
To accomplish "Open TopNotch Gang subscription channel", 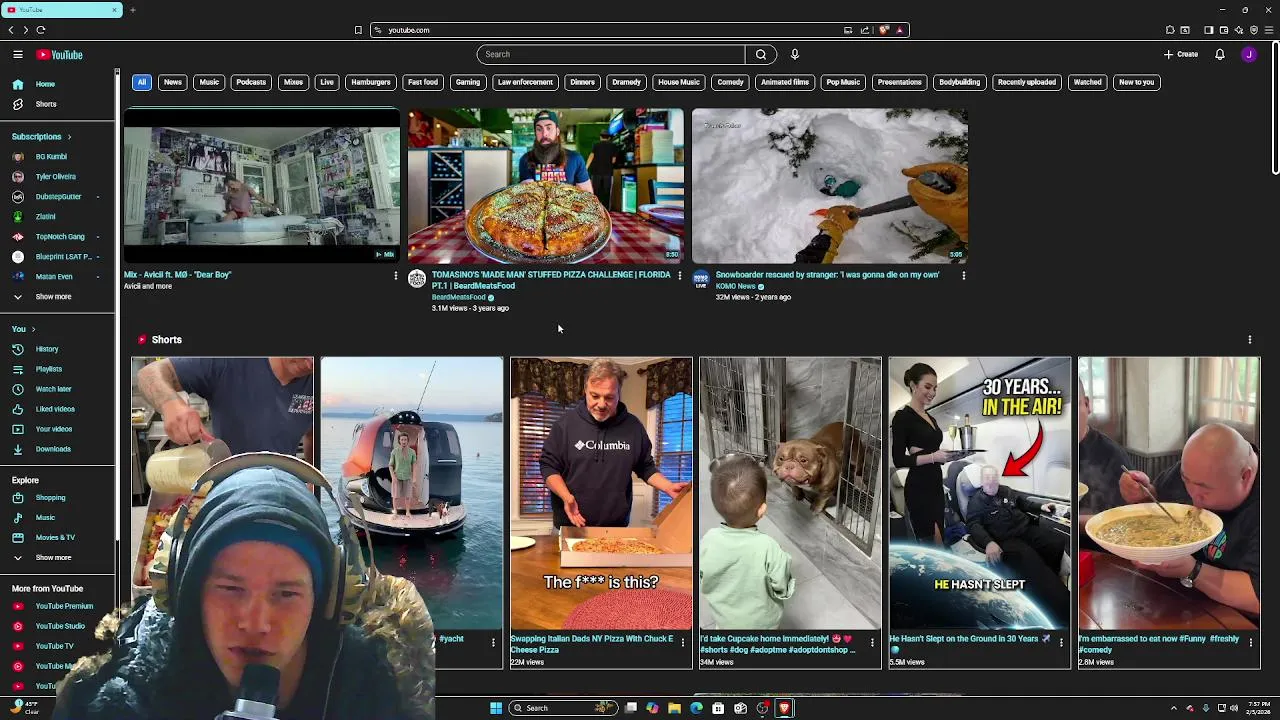I will 58,237.
